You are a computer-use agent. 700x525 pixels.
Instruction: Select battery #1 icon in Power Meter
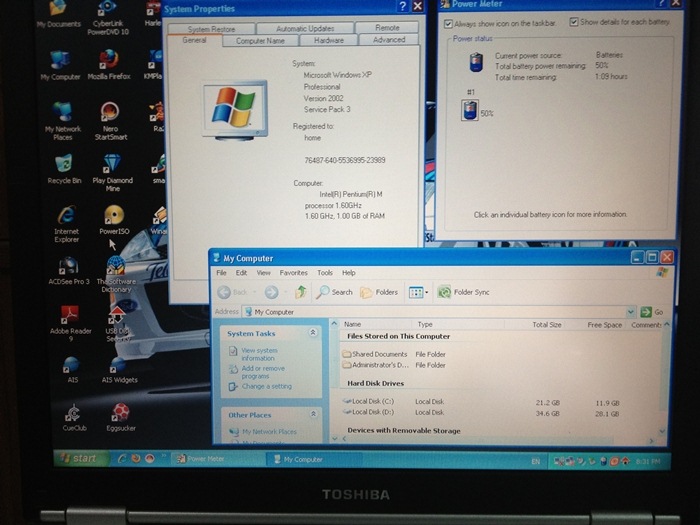point(470,110)
